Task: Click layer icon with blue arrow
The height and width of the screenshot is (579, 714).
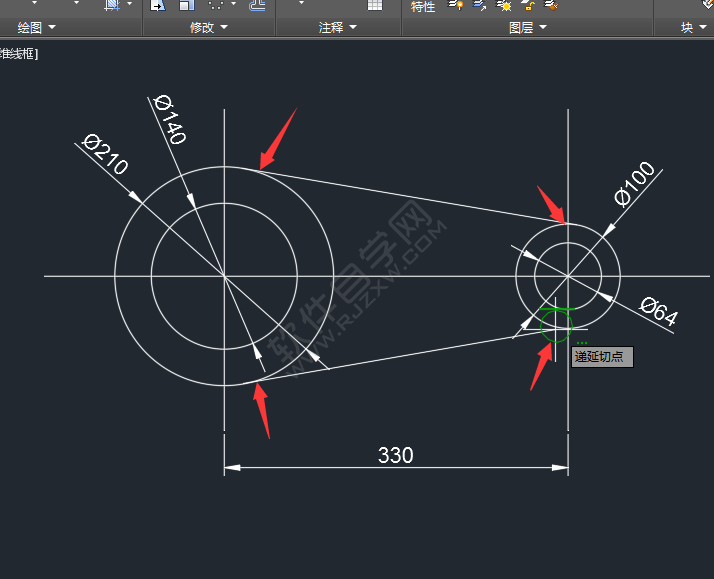Action: [x=480, y=6]
